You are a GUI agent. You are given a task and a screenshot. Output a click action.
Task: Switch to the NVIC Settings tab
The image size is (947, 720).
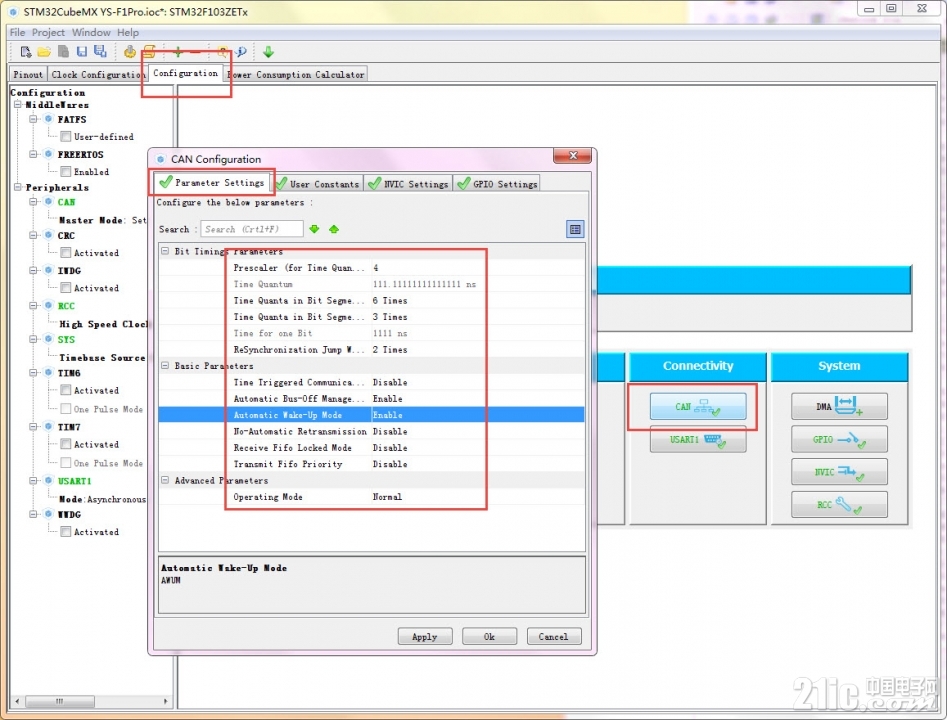[x=409, y=184]
